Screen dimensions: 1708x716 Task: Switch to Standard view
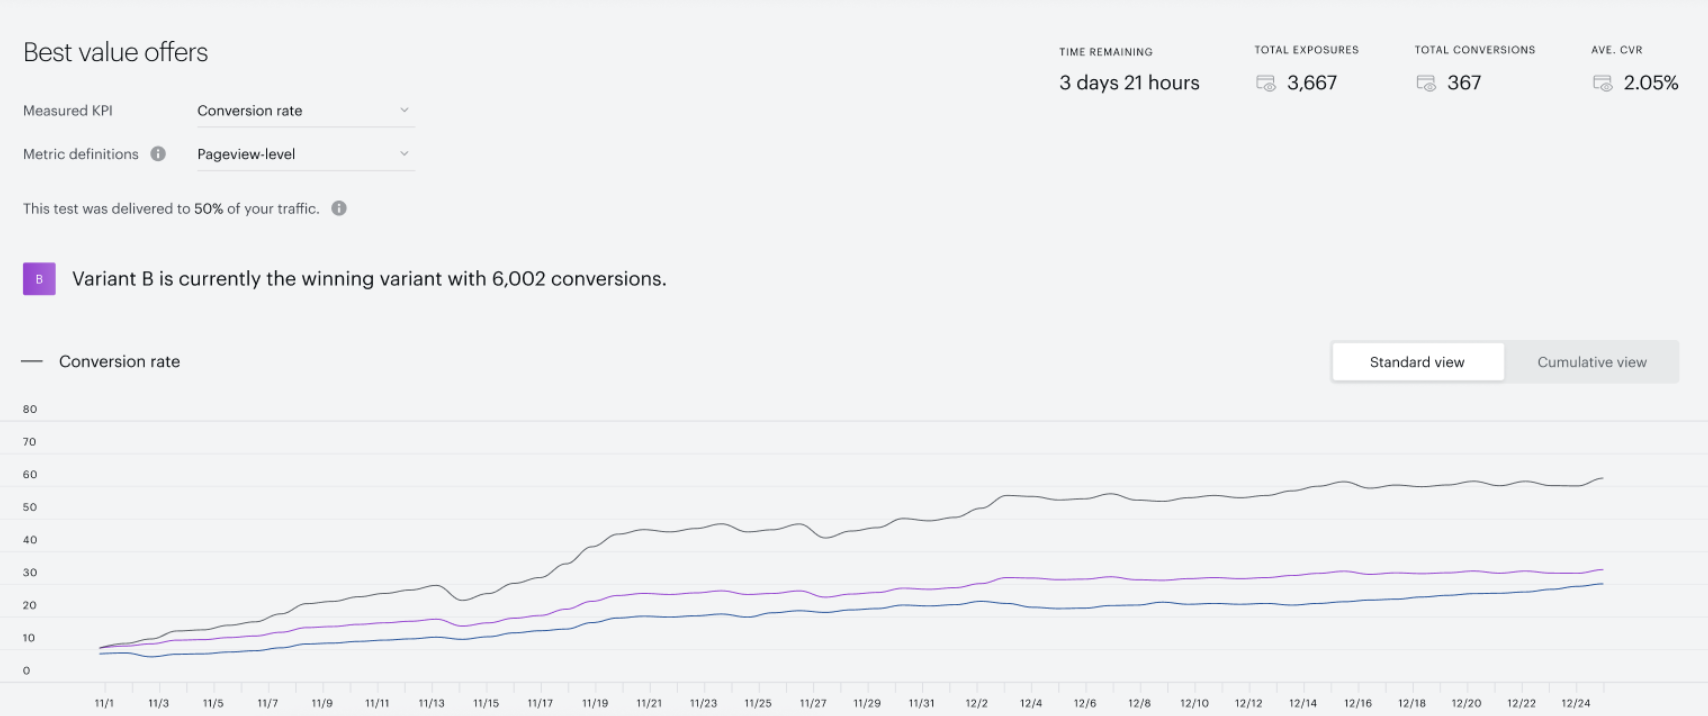pyautogui.click(x=1417, y=362)
